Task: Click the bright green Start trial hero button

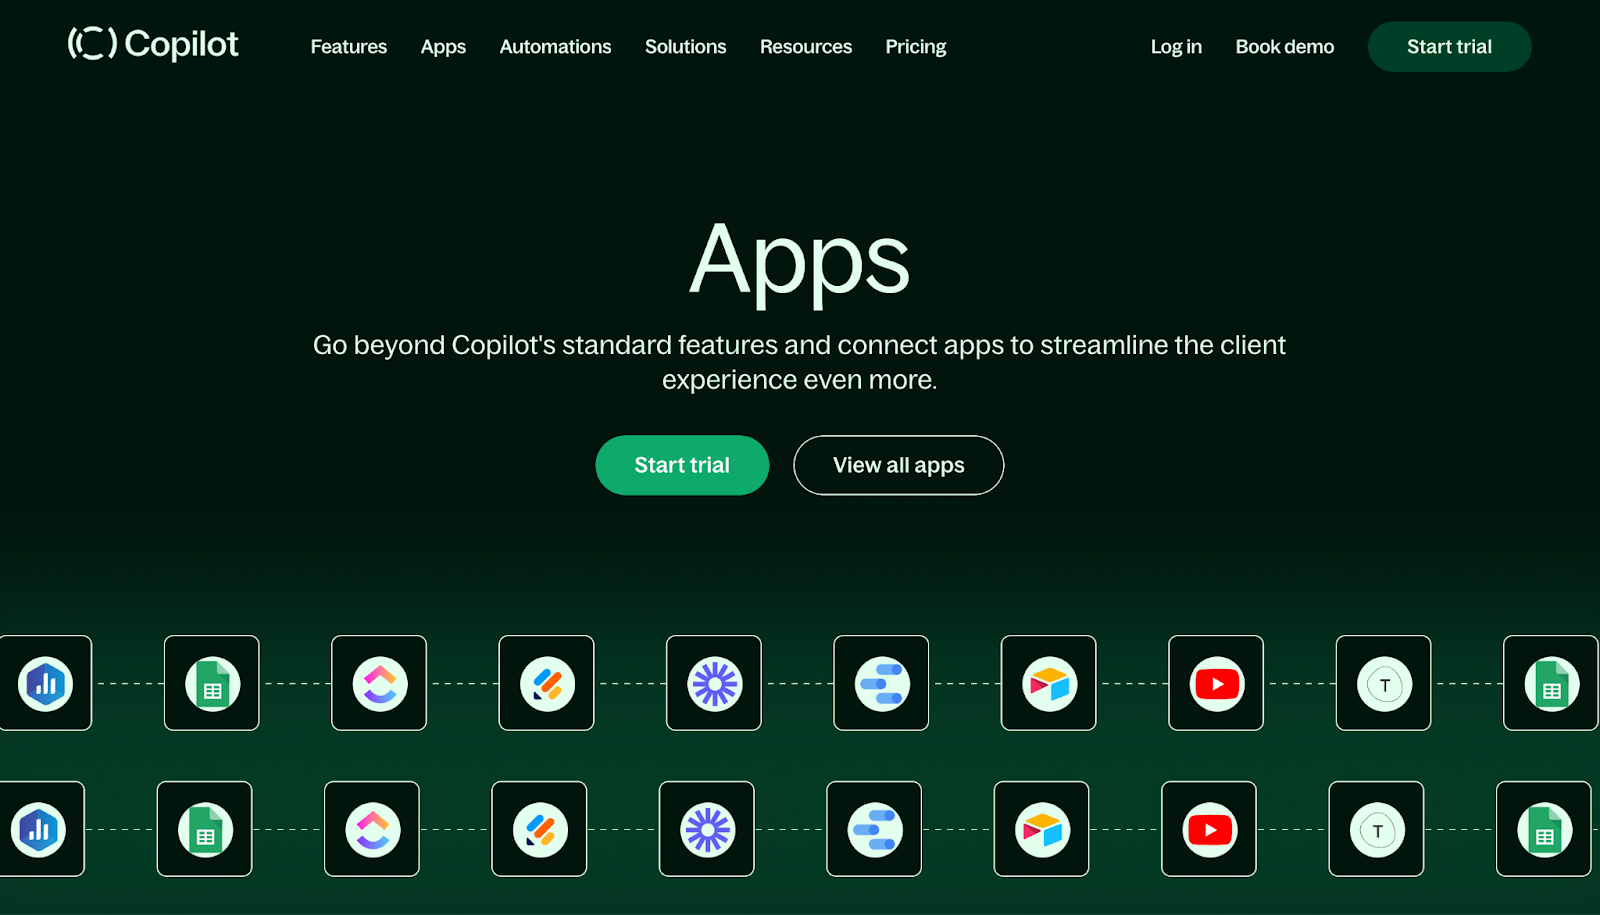Action: [x=682, y=465]
